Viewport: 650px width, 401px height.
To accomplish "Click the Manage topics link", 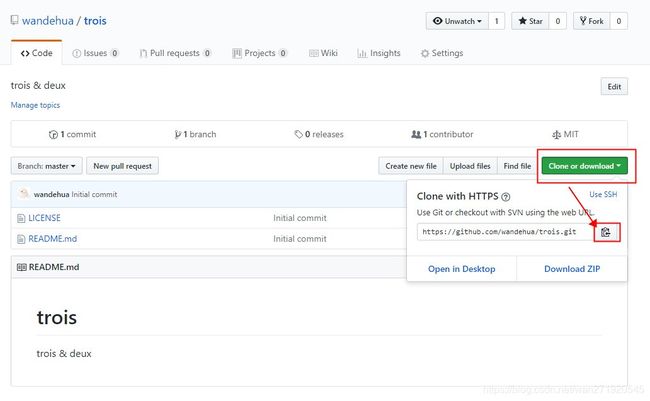I will 35,105.
